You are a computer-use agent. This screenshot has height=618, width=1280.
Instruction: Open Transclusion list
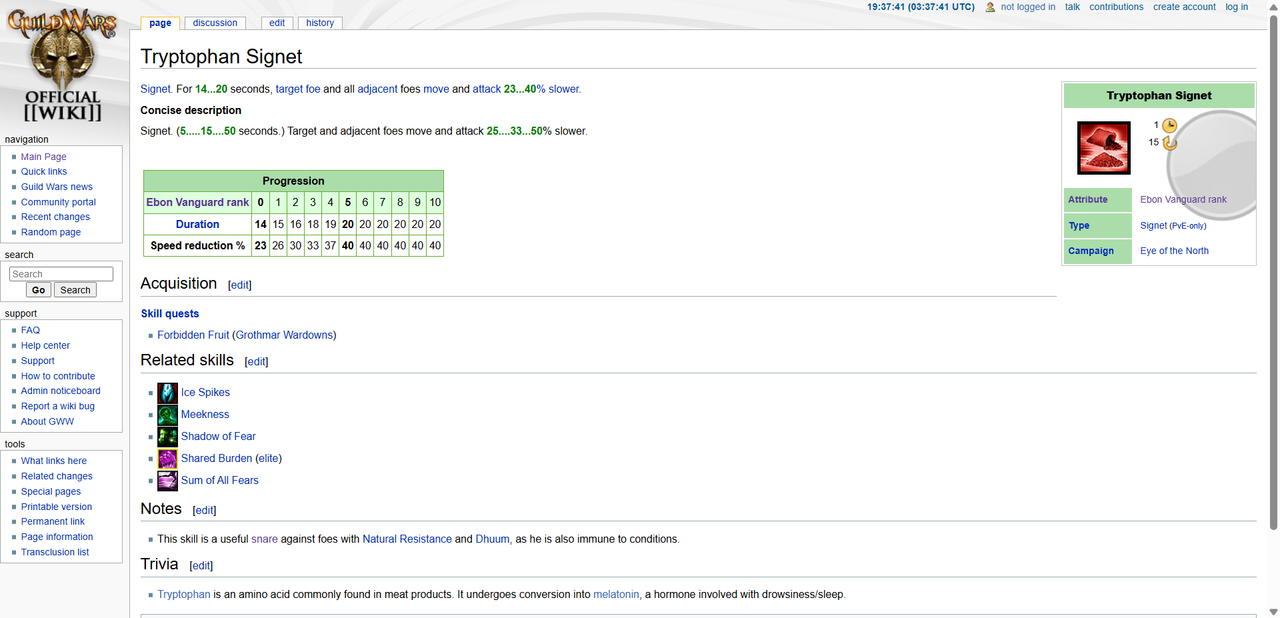(x=55, y=552)
